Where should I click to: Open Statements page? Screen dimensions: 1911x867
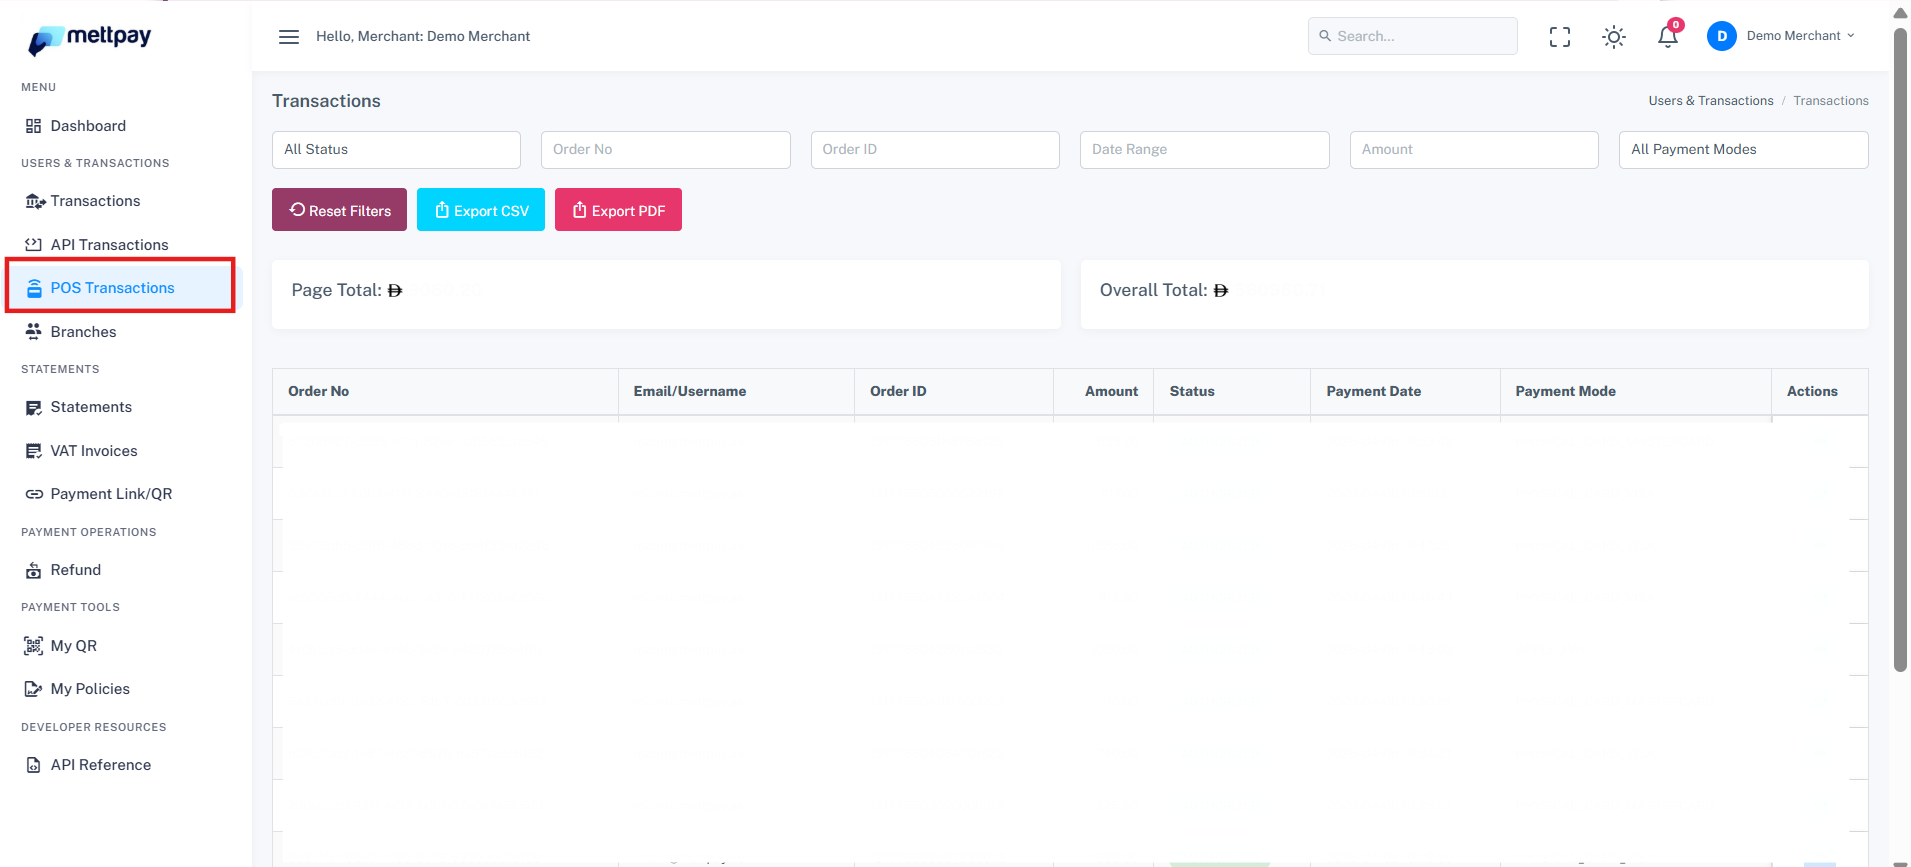pyautogui.click(x=91, y=407)
